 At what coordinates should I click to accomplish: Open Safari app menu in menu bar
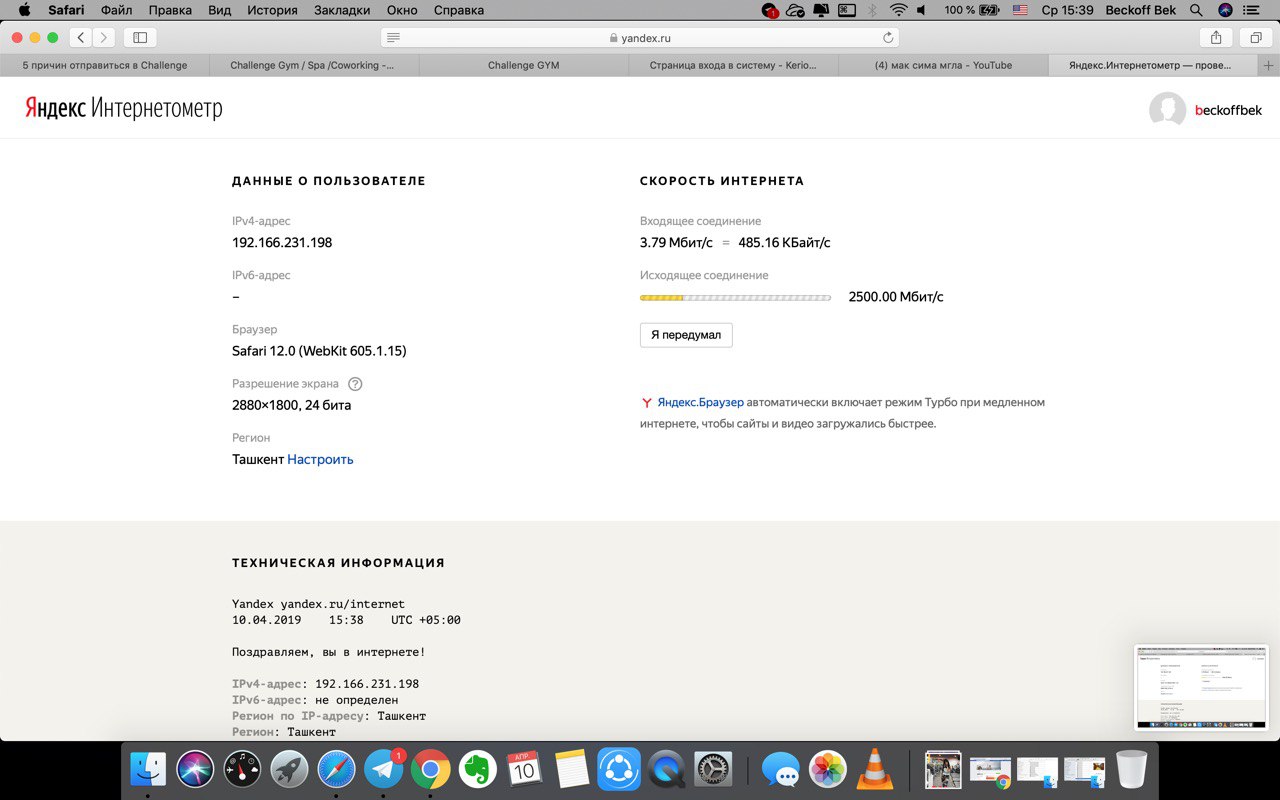pyautogui.click(x=66, y=10)
